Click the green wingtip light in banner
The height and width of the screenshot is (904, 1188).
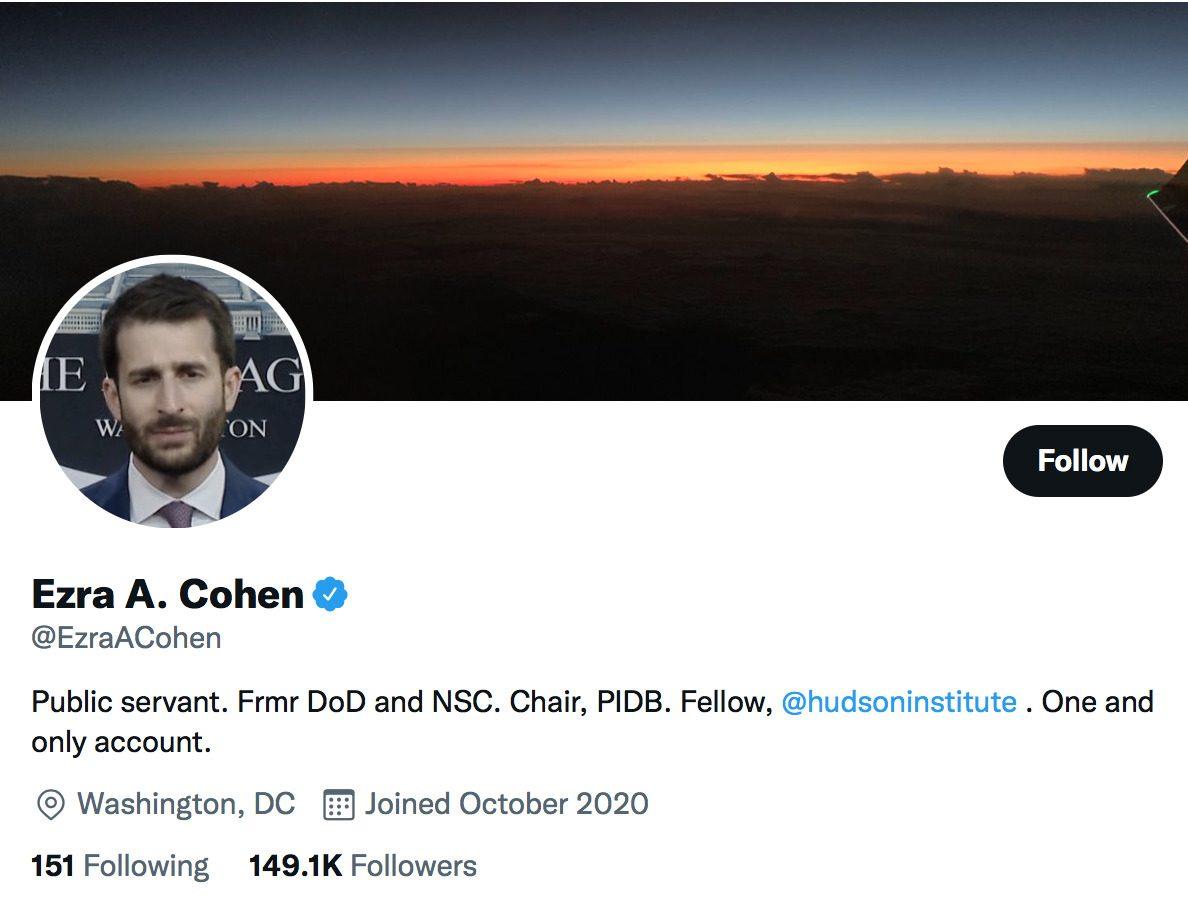(1153, 194)
